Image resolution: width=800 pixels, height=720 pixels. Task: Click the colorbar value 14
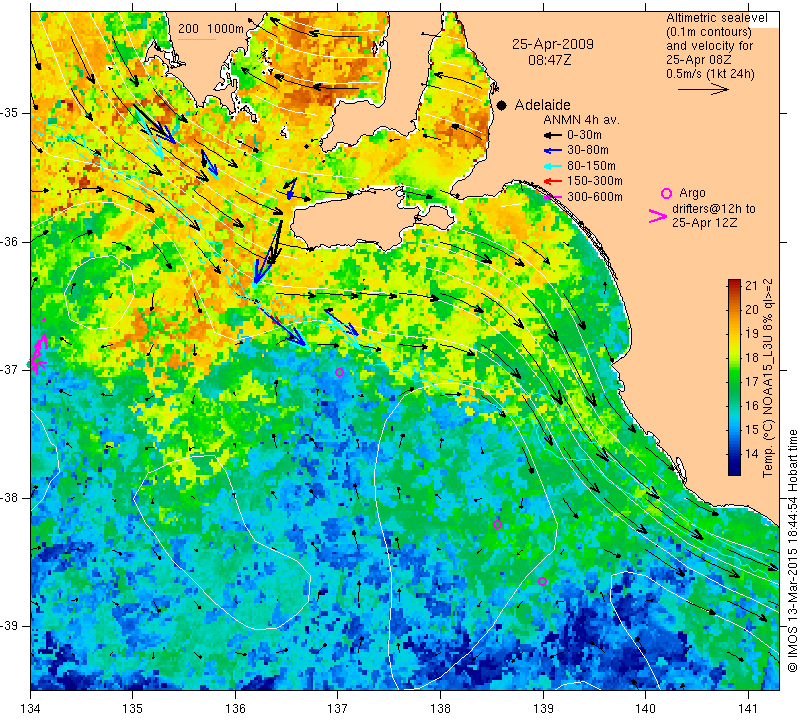click(752, 453)
